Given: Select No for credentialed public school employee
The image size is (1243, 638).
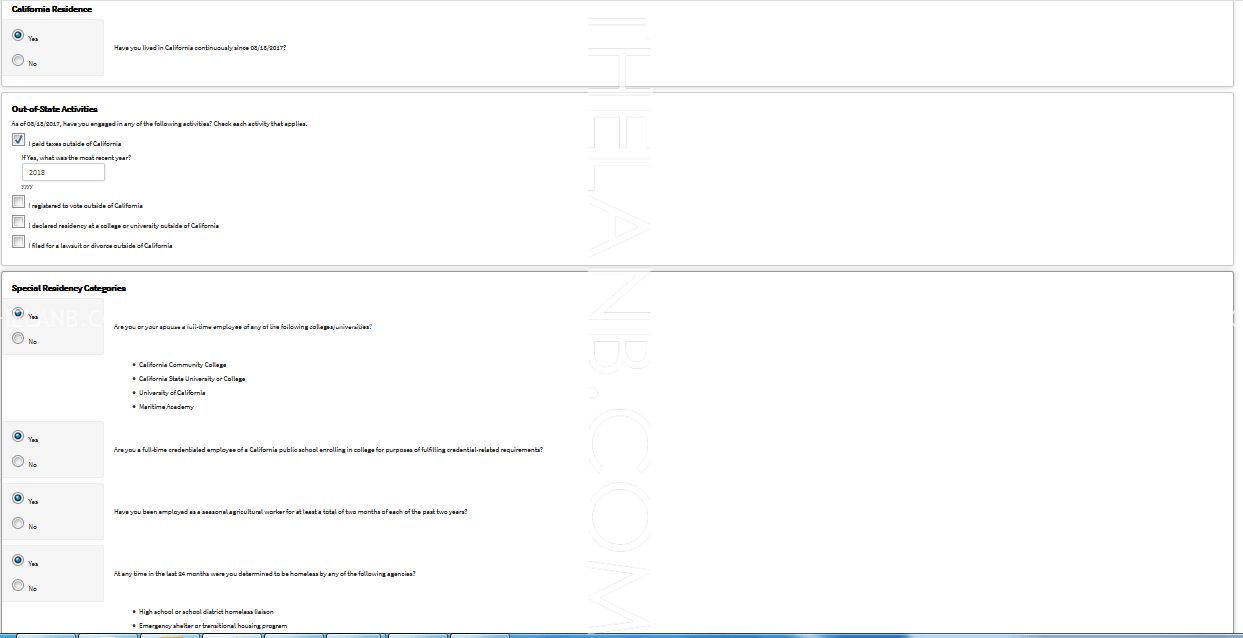Looking at the screenshot, I should point(18,462).
